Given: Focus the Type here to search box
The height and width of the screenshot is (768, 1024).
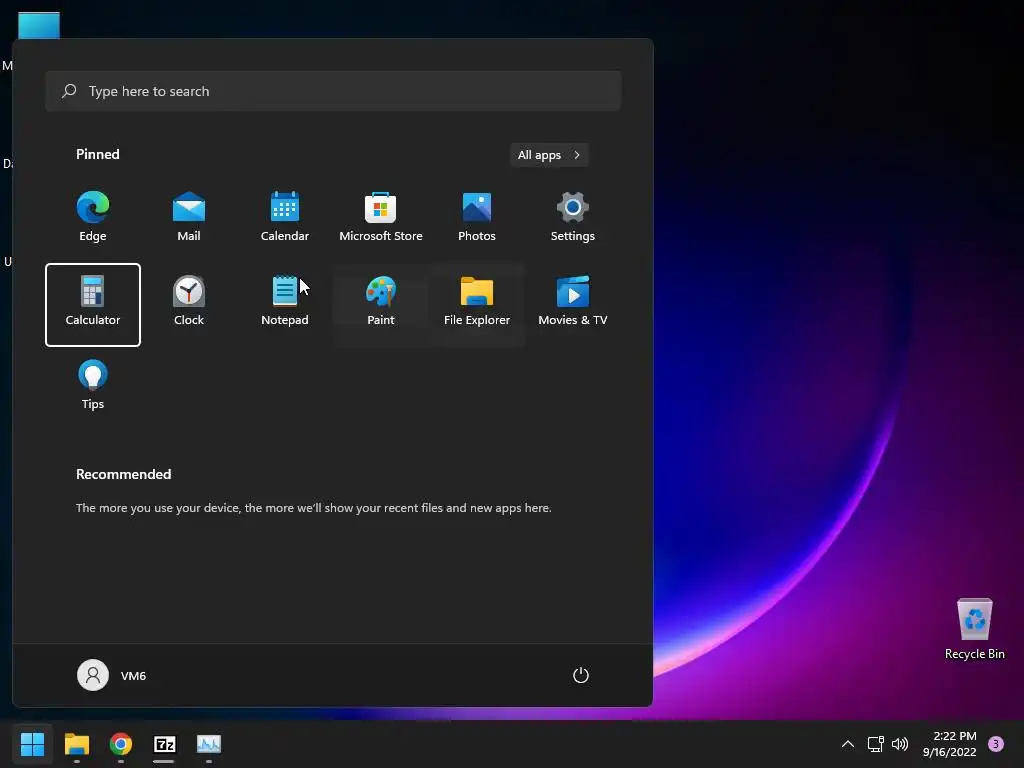Looking at the screenshot, I should point(333,91).
